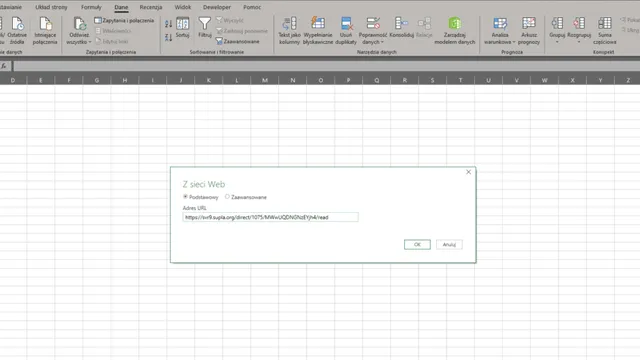640x360 pixels.
Task: Toggle the Filtruj filter funnel
Action: tap(204, 27)
